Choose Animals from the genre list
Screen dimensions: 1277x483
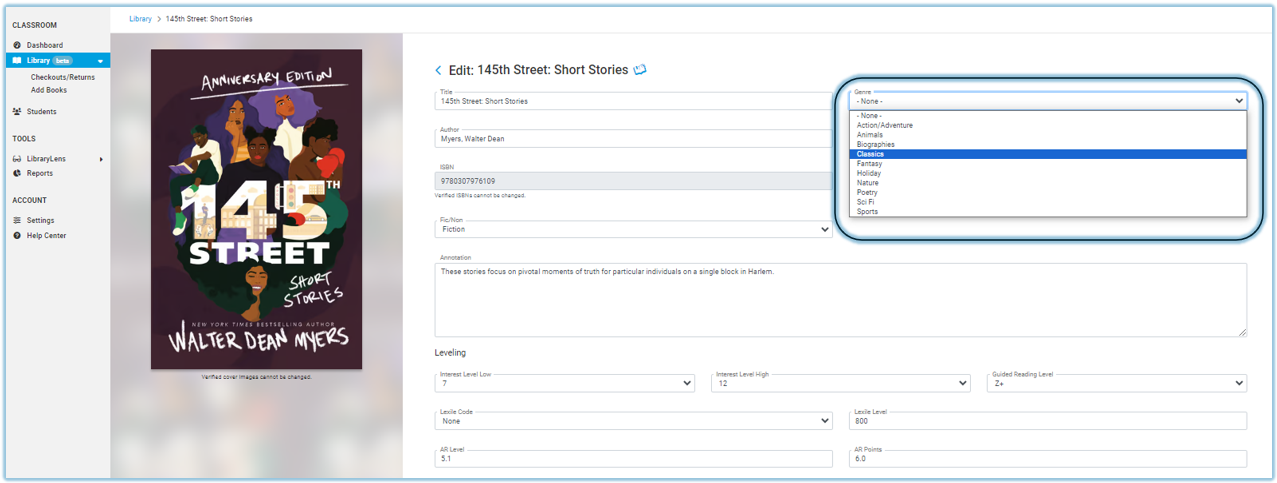(x=1048, y=135)
